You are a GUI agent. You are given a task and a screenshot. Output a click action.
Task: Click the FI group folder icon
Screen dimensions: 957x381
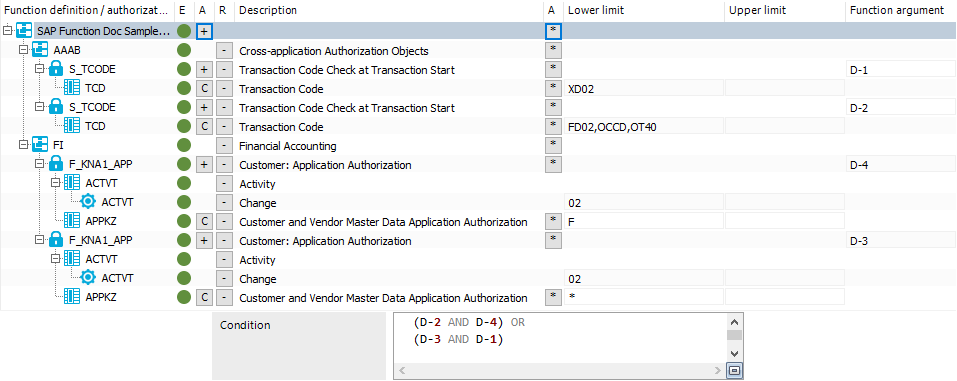coord(40,145)
